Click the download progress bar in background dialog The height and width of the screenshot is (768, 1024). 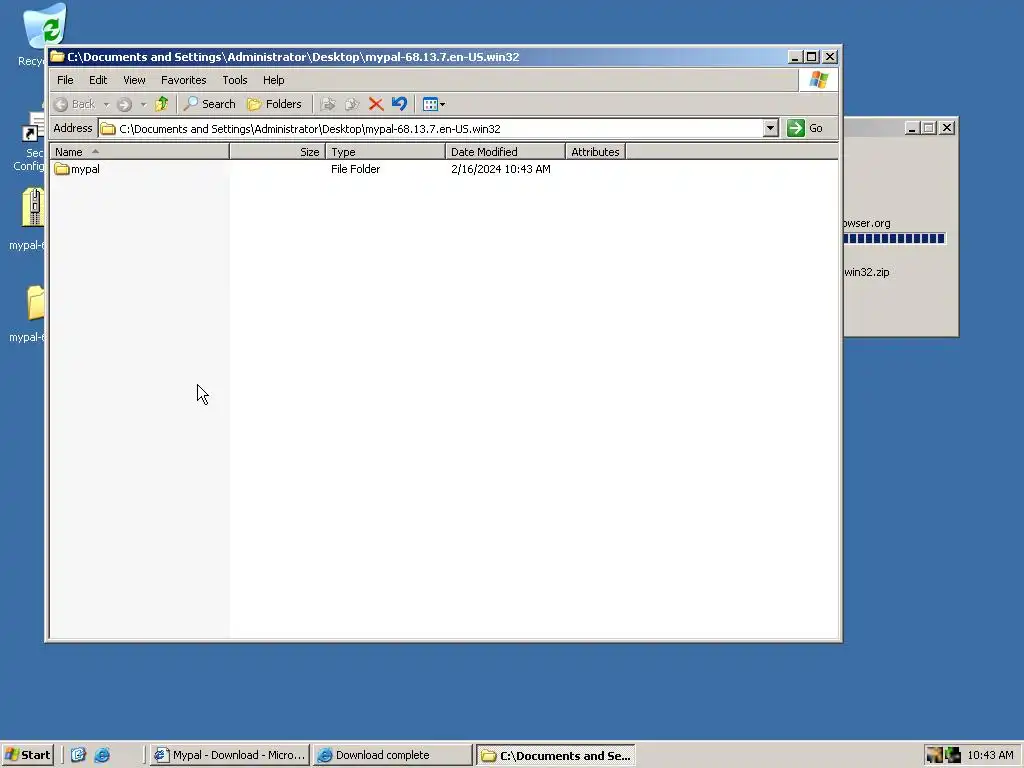click(x=895, y=238)
